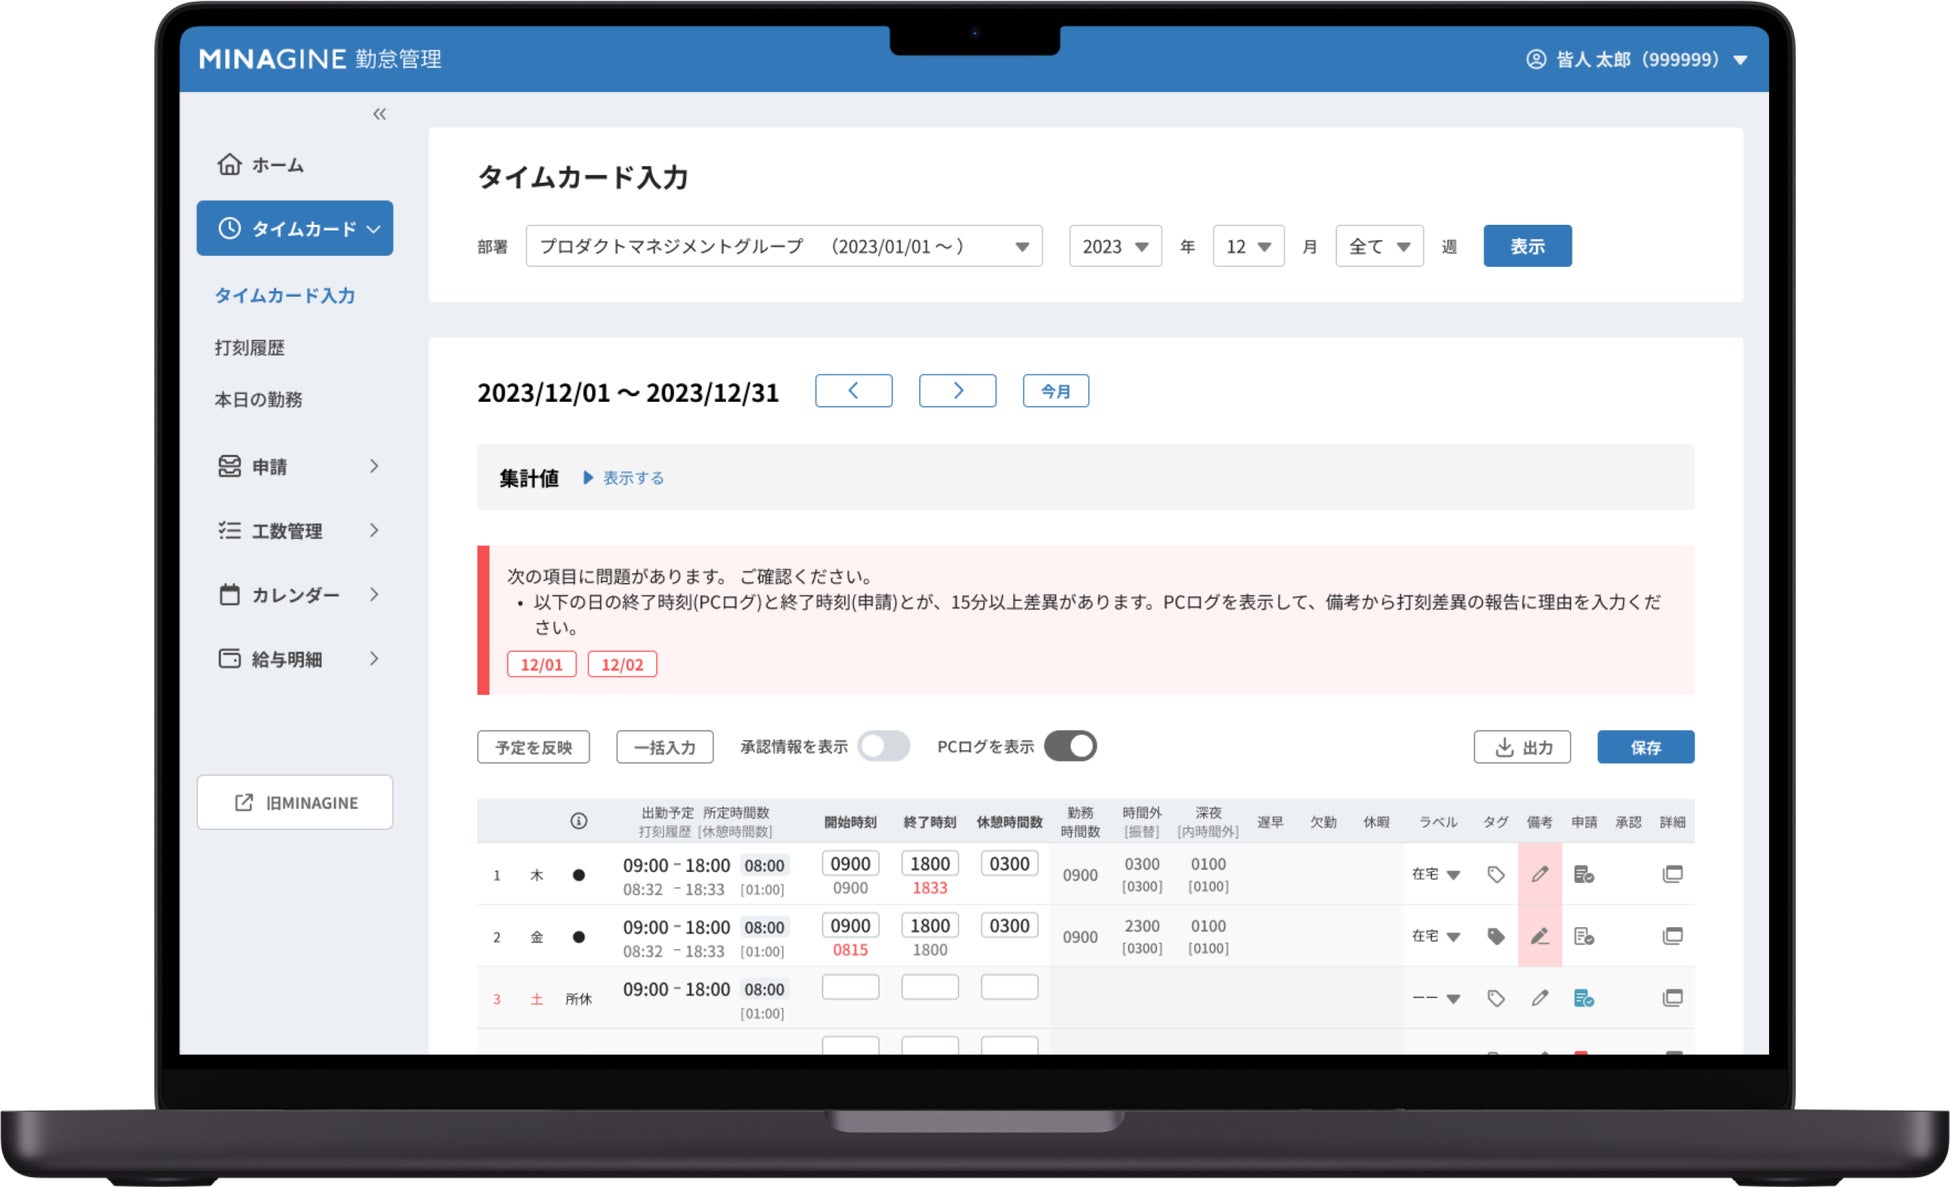Click the 12/01 error date tag
1950x1188 pixels.
pos(541,664)
